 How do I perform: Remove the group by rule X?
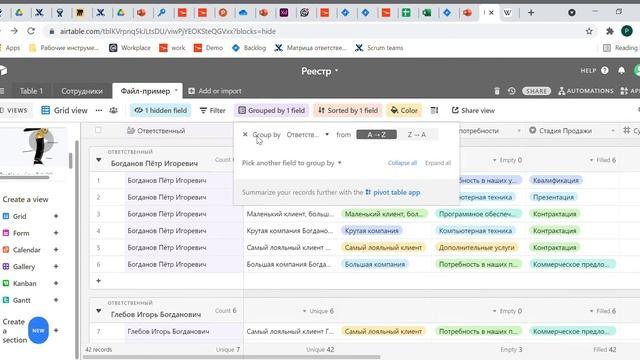click(245, 134)
